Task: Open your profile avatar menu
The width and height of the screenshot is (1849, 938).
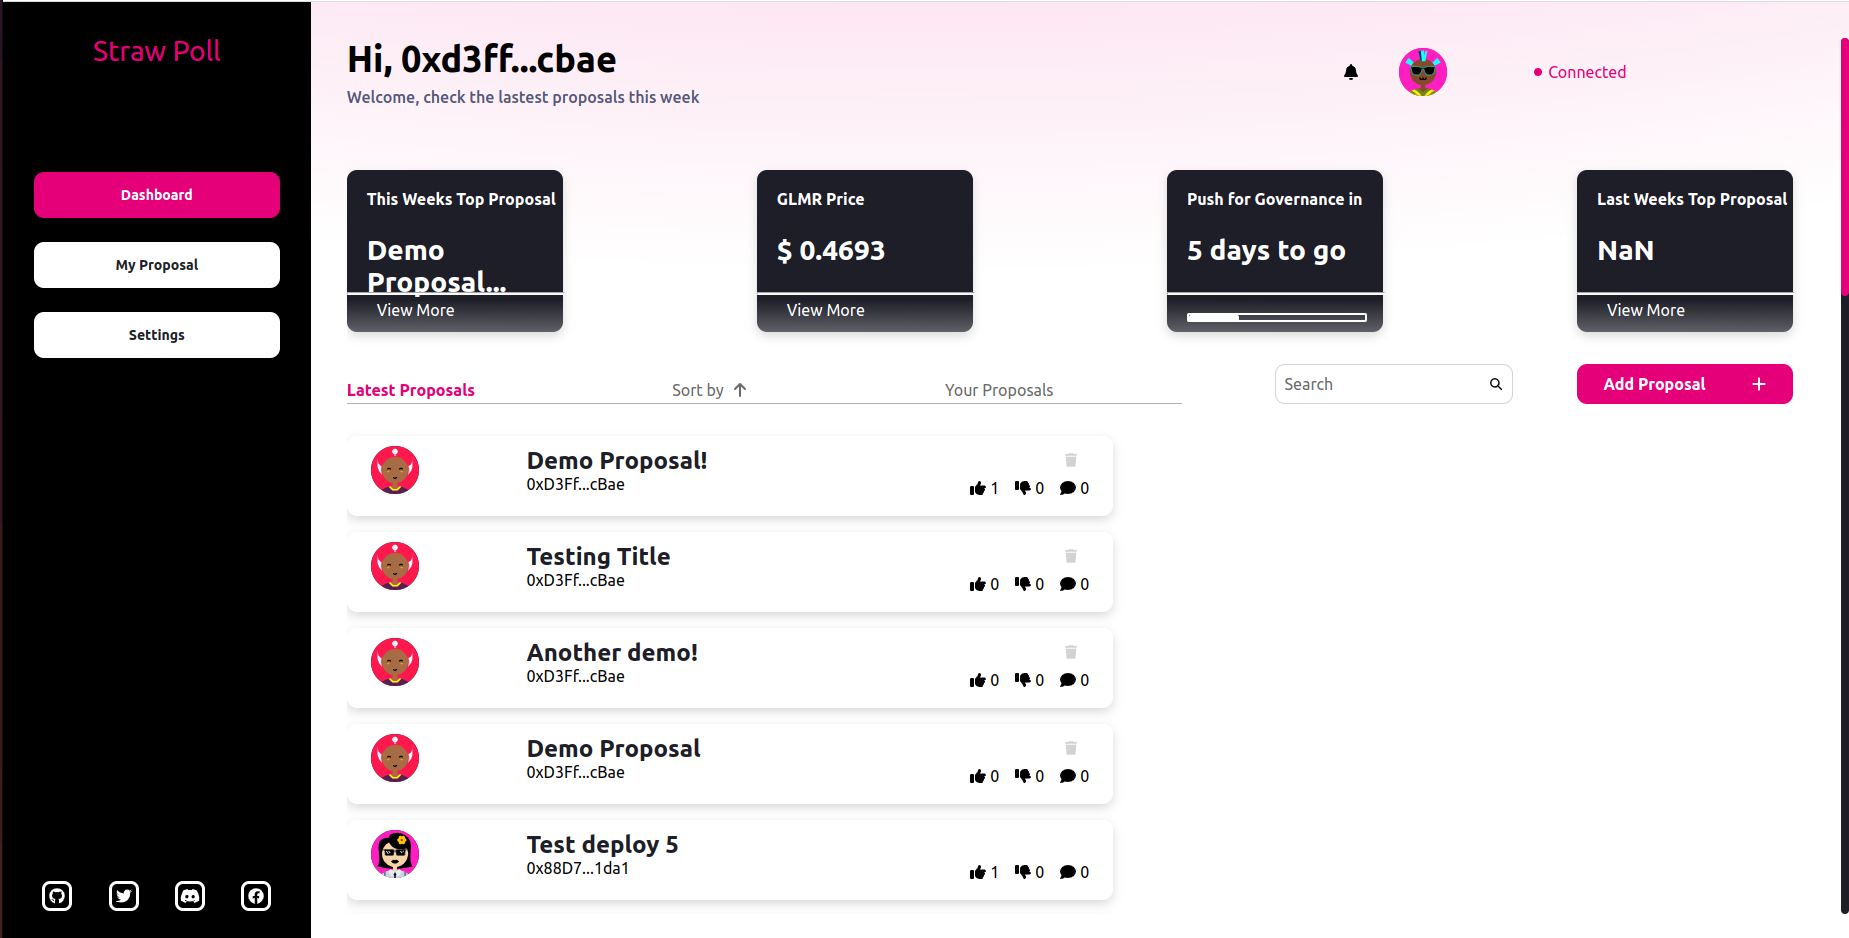Action: [1422, 71]
